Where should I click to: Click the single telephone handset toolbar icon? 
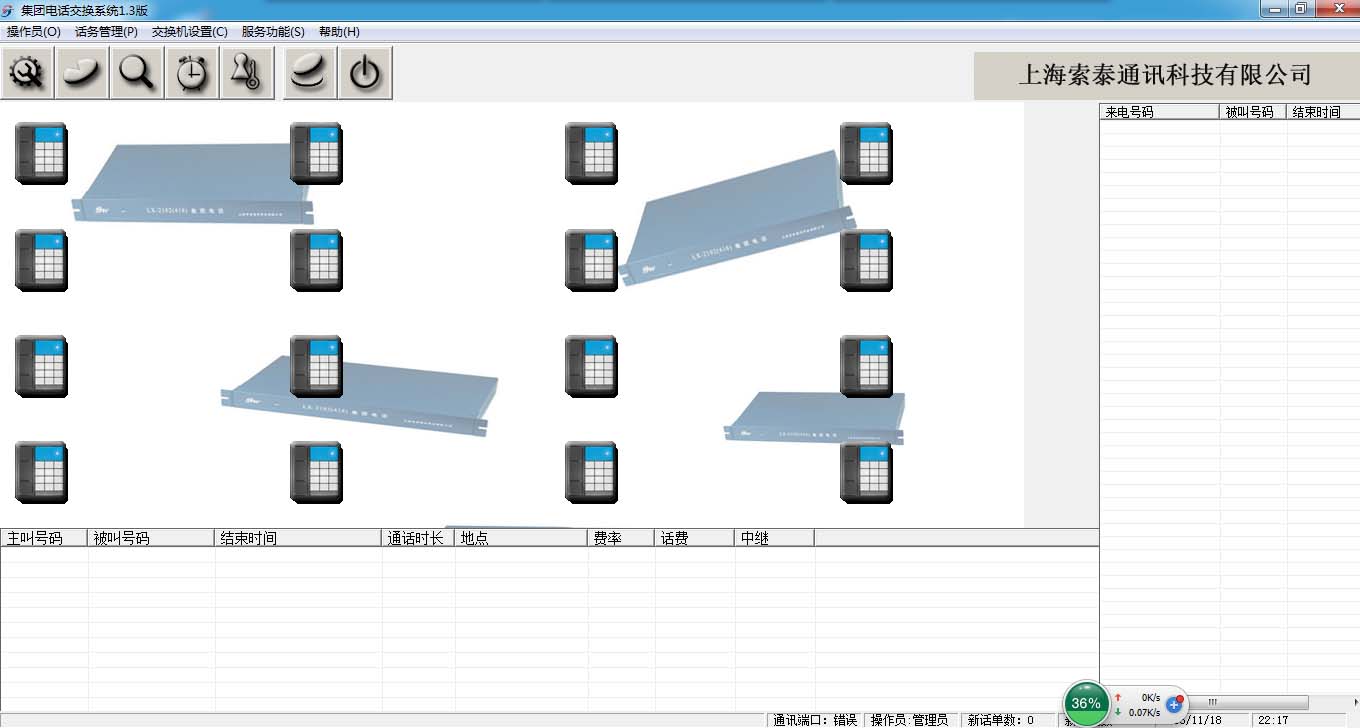pos(82,73)
